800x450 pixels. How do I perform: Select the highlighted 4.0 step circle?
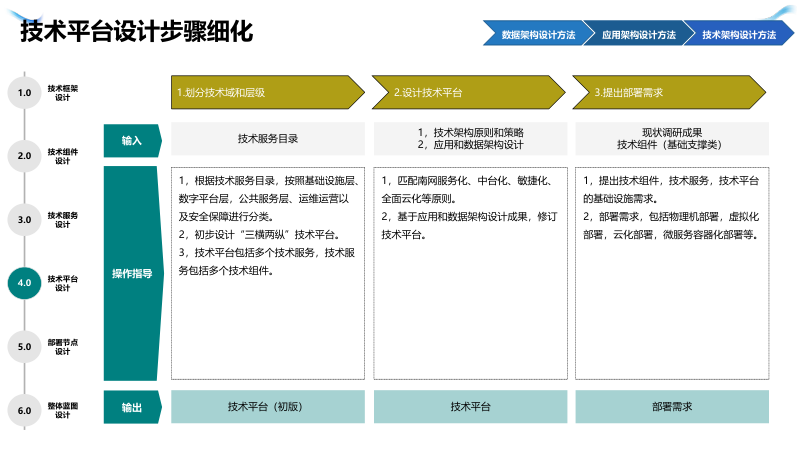[x=24, y=283]
